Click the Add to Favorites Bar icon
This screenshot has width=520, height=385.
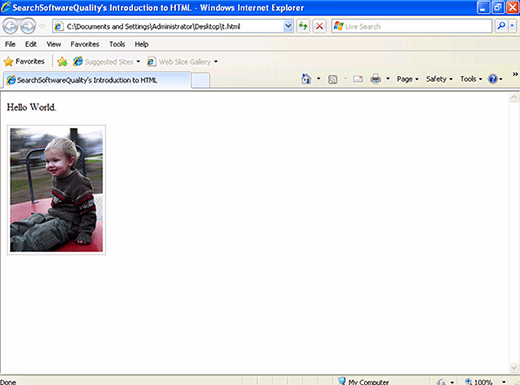click(x=62, y=62)
